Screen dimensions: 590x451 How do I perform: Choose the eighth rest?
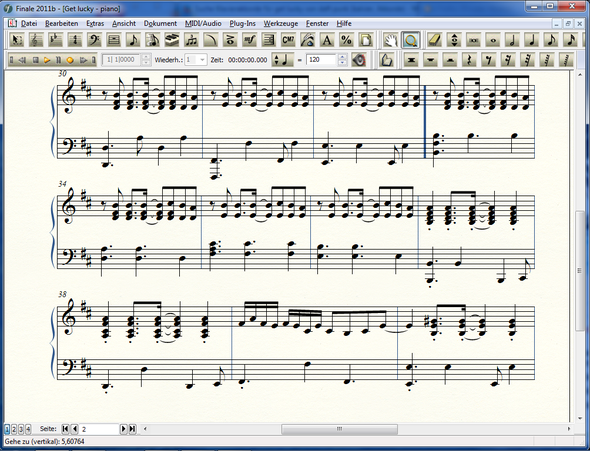click(489, 60)
